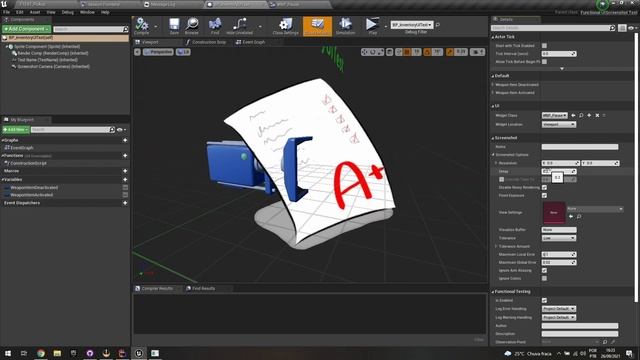
Task: Click the Add New button in My Blueprint
Action: (x=16, y=129)
